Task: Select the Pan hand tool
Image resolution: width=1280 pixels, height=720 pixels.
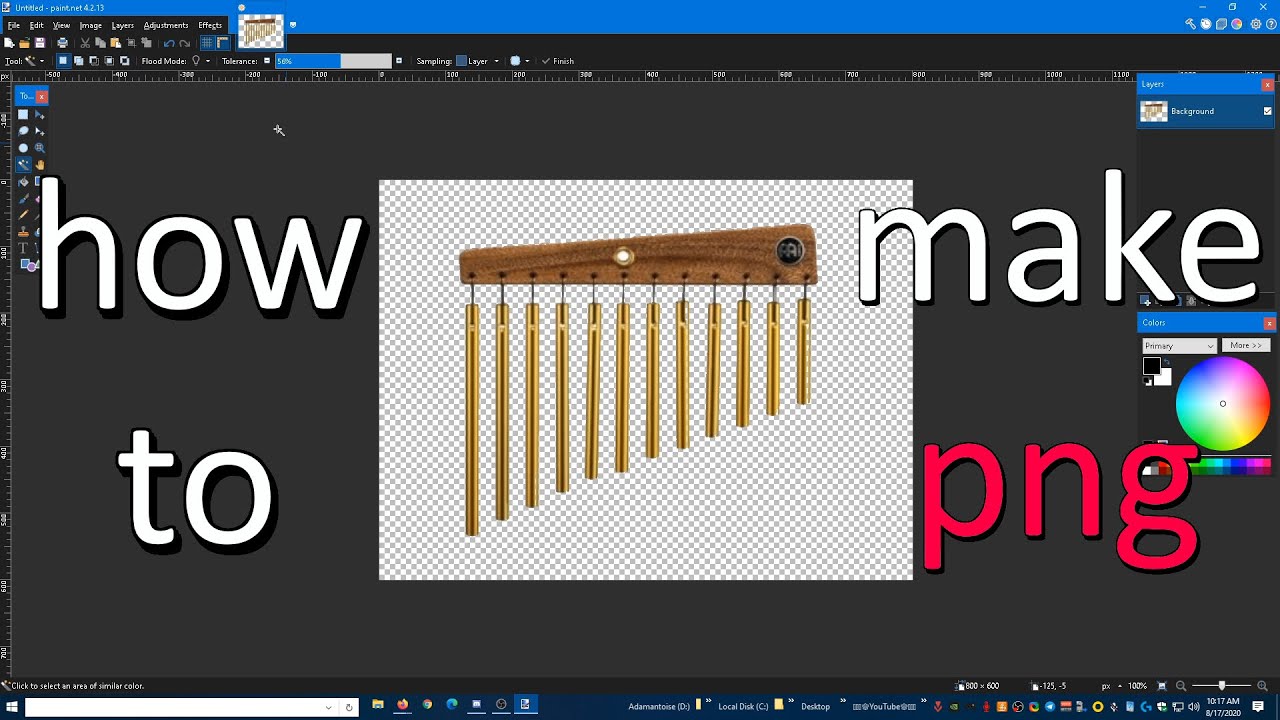Action: point(39,164)
